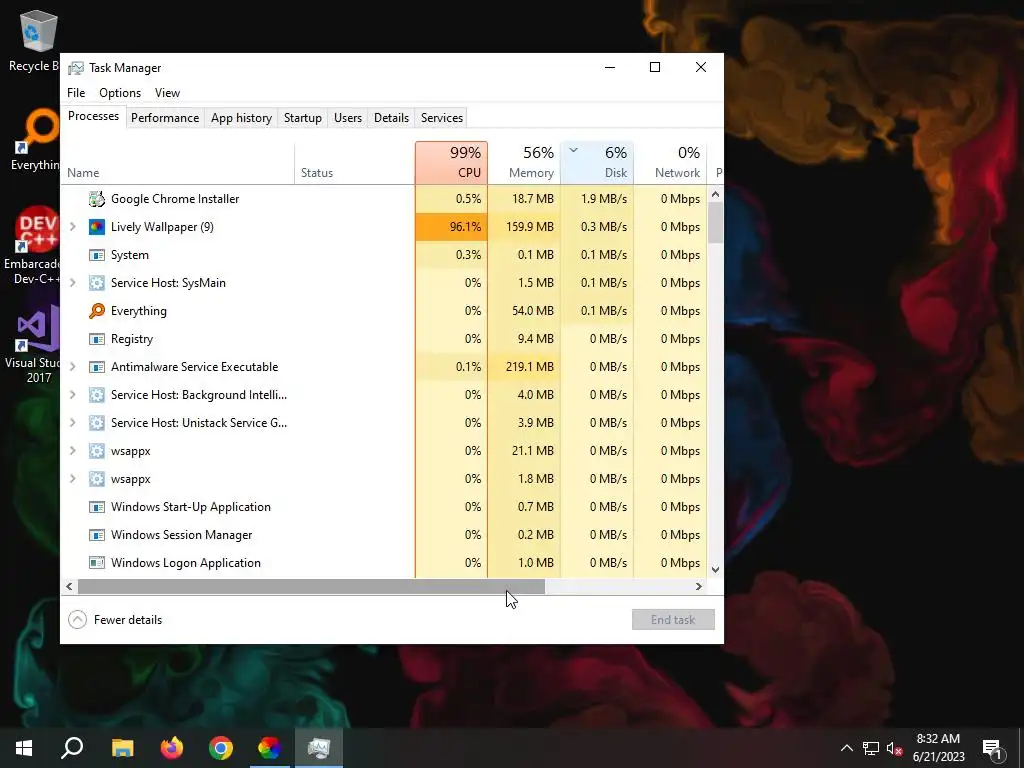Open Lively Wallpaper from the taskbar
Image resolution: width=1024 pixels, height=768 pixels.
[x=270, y=748]
